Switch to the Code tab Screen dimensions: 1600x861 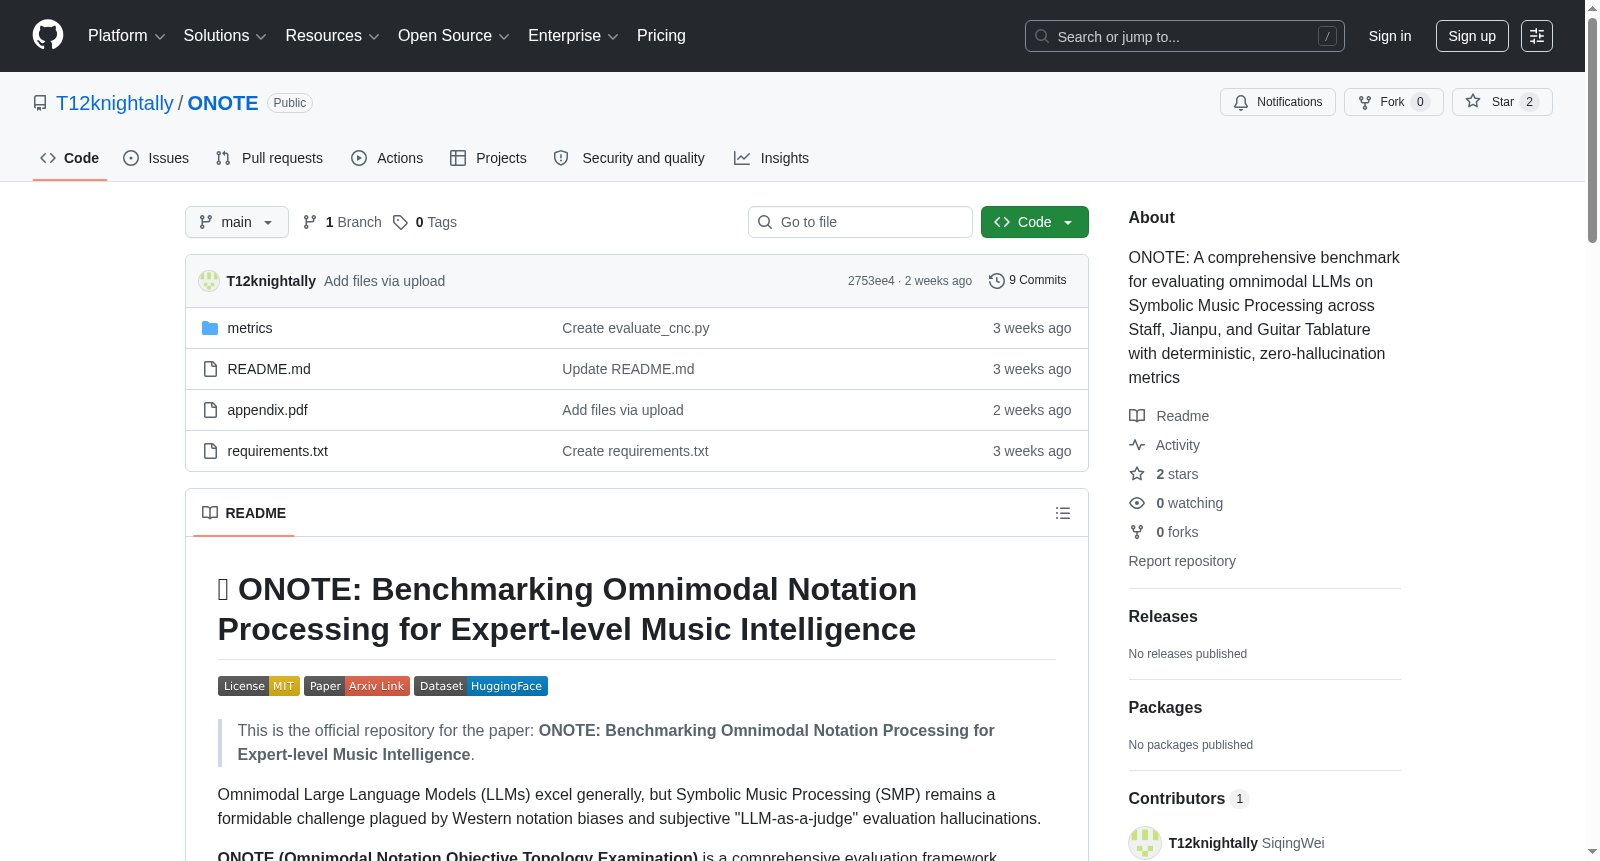pyautogui.click(x=70, y=158)
